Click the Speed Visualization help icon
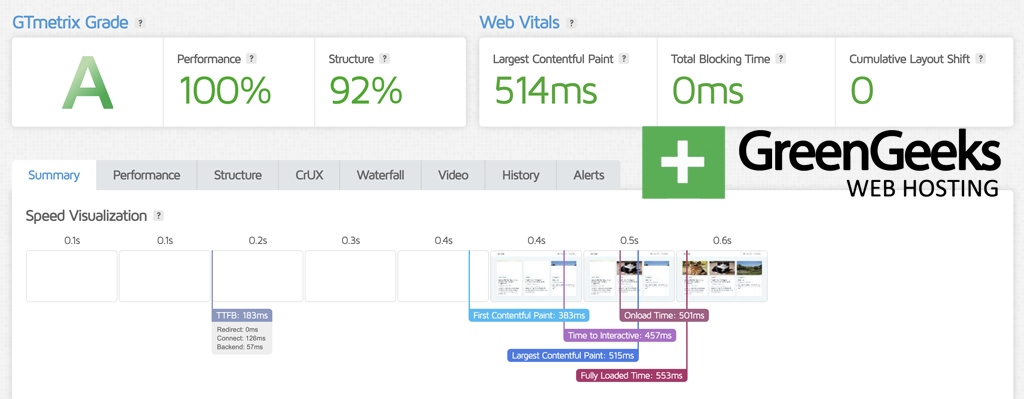Screen dimensions: 1024x399 159,215
